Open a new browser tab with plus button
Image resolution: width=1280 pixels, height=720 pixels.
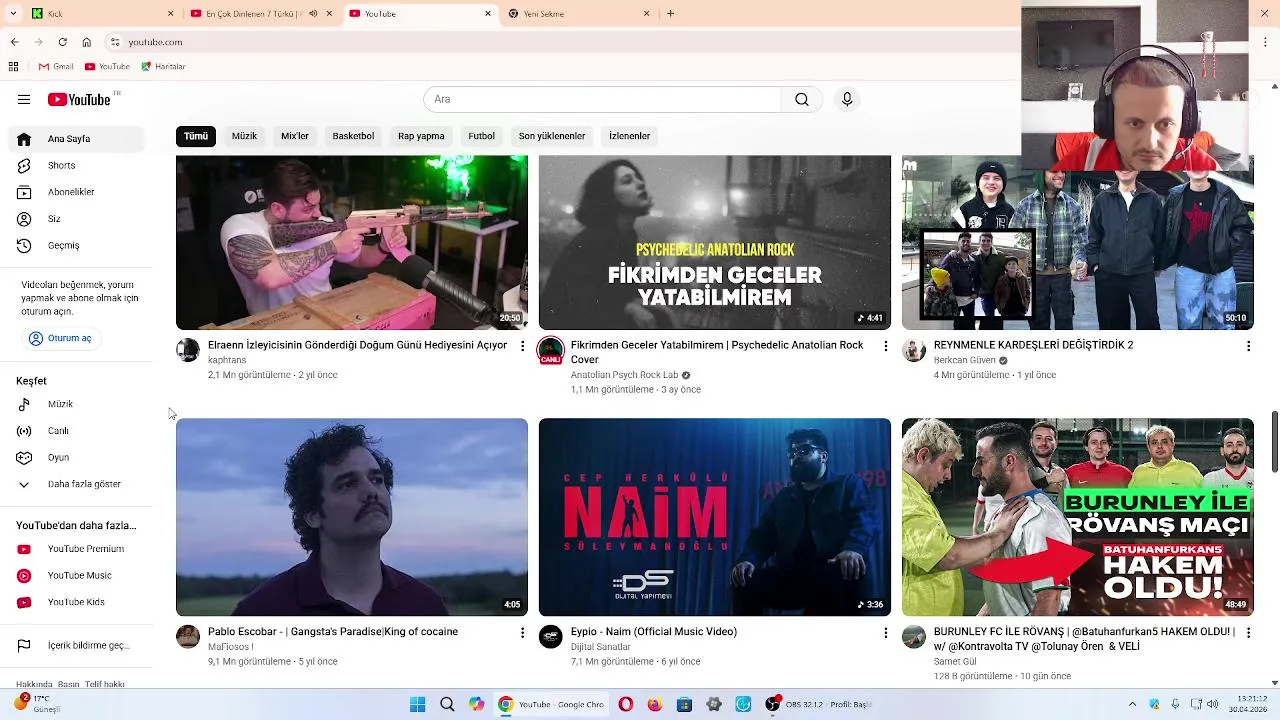pos(670,14)
